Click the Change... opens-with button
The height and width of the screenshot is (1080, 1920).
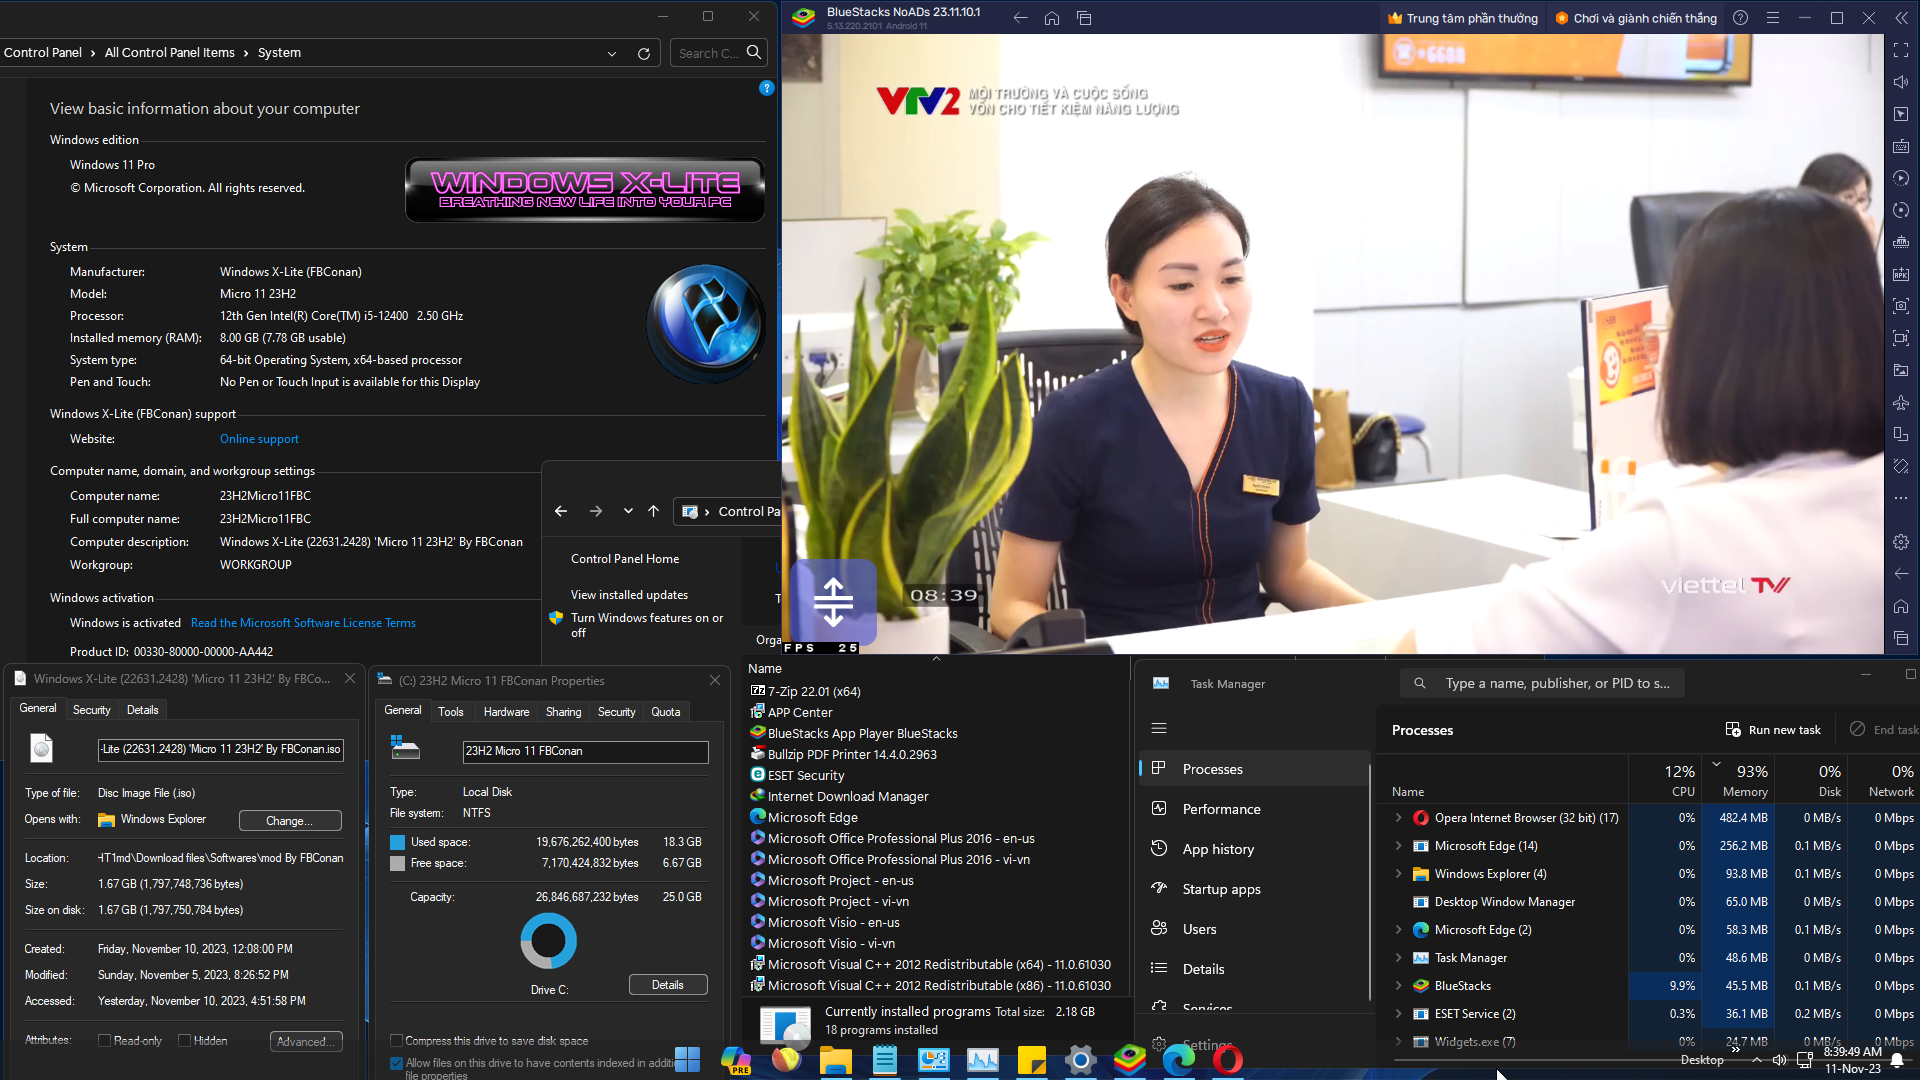click(290, 821)
